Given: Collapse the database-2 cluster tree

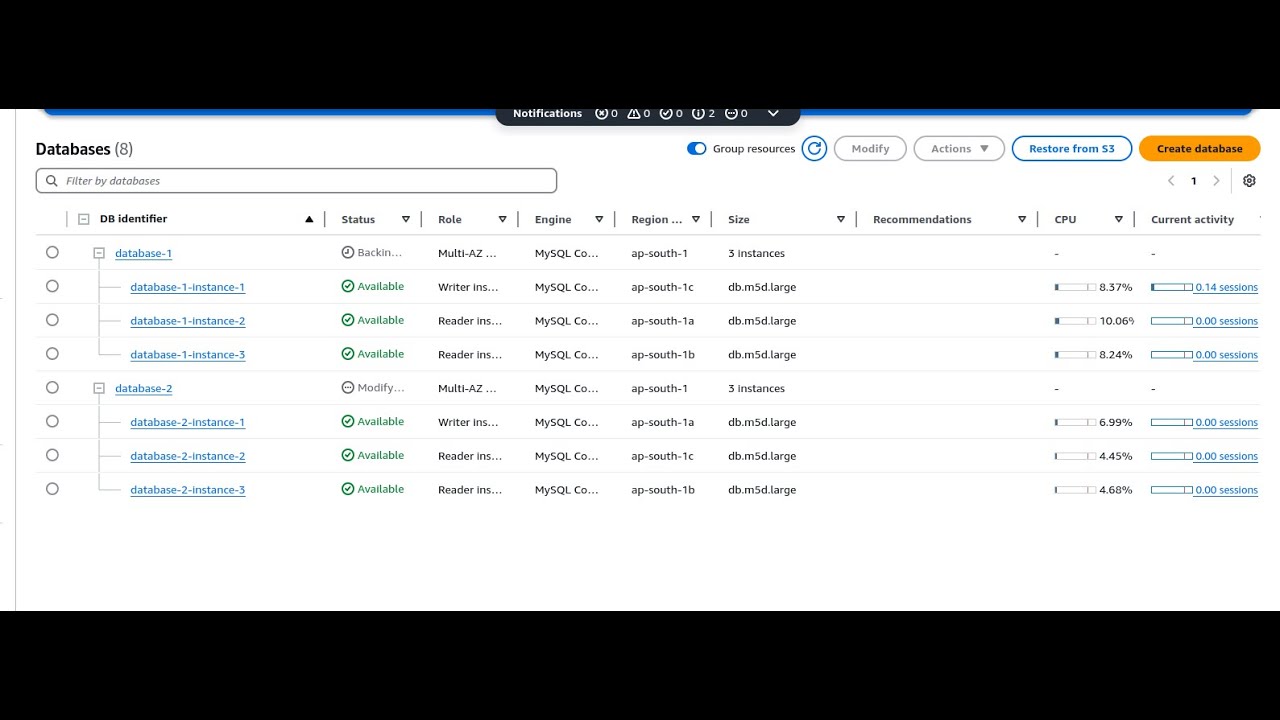Looking at the screenshot, I should point(99,388).
